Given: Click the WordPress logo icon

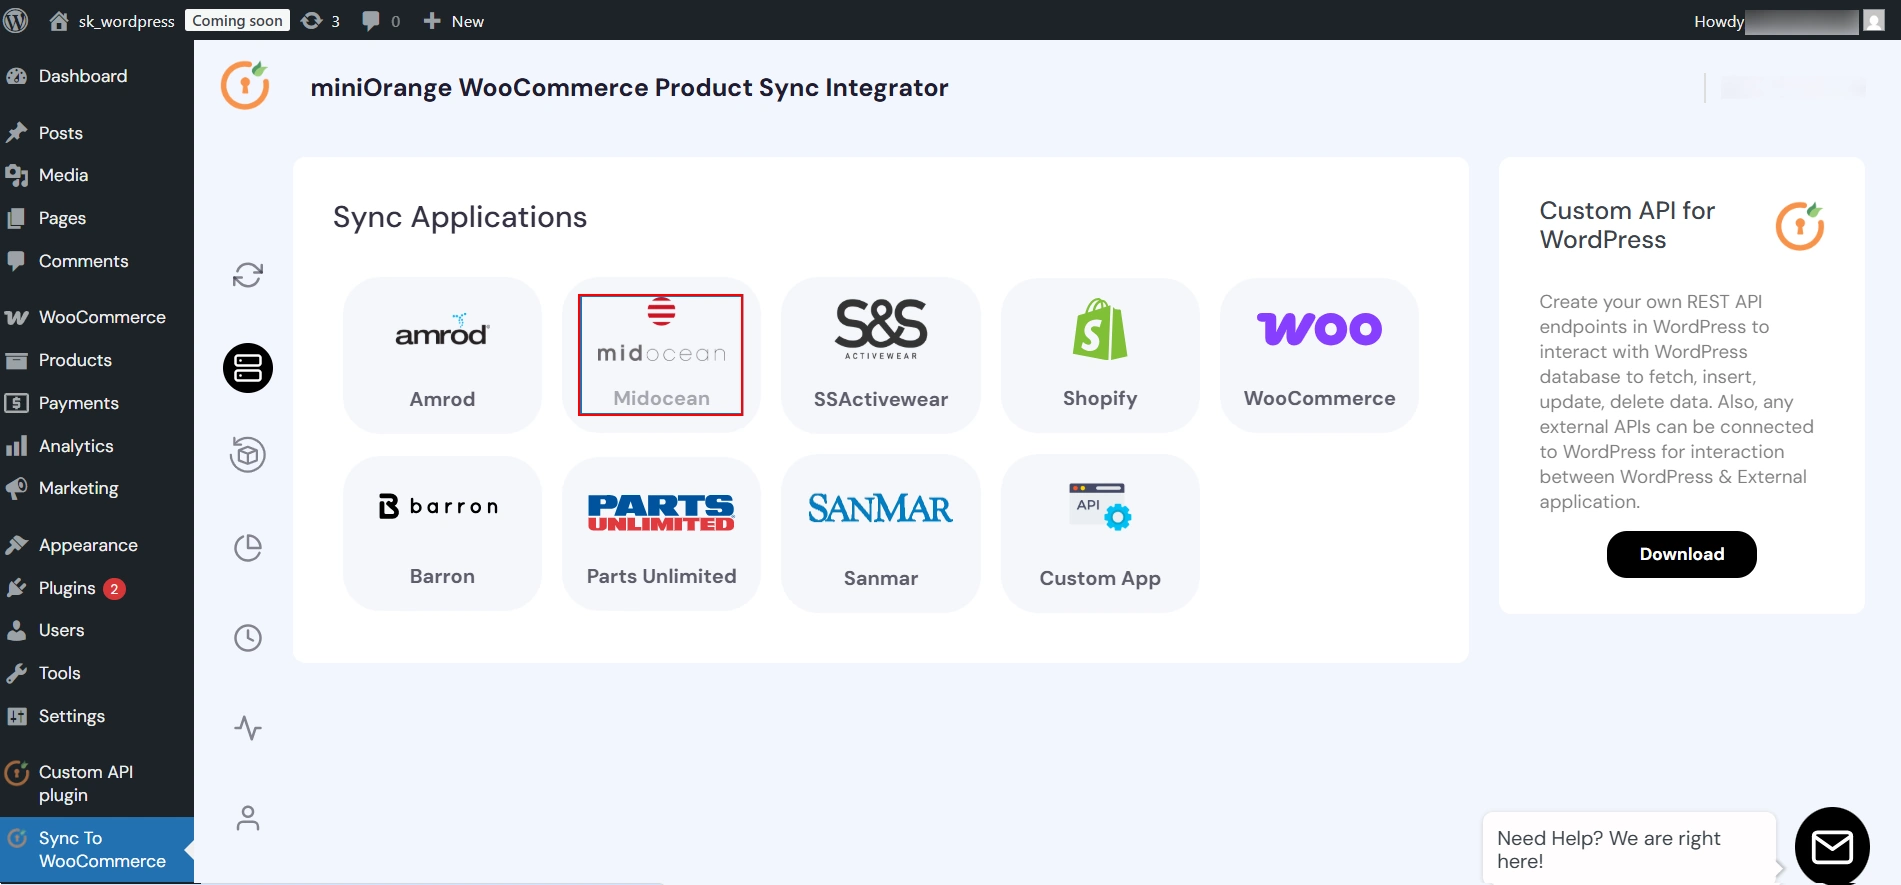Looking at the screenshot, I should tap(16, 20).
